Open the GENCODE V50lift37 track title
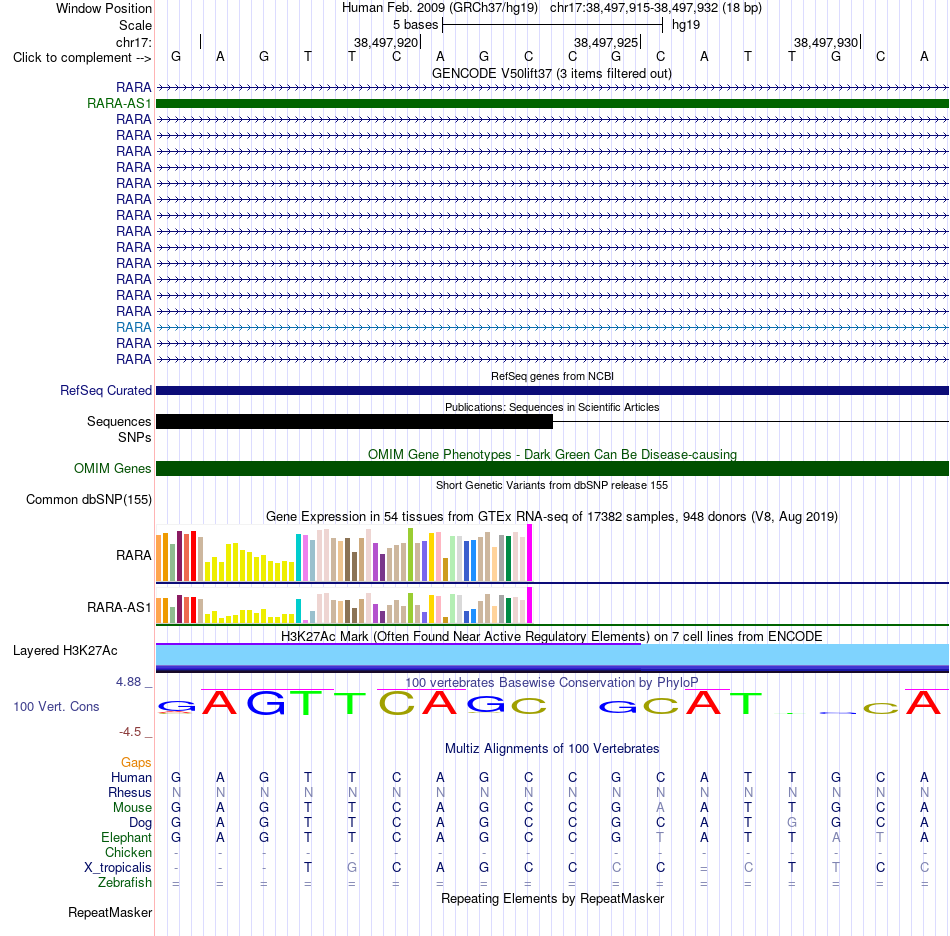The image size is (950, 936). click(552, 73)
